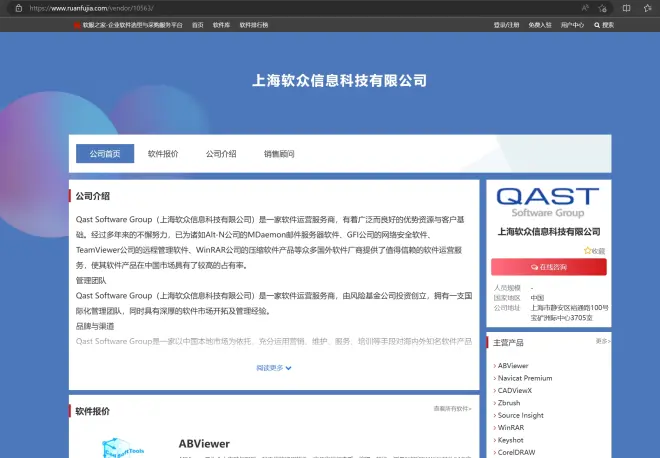Open 登录/注册 link in top navigation
Screen dimensions: 660x458
click(x=506, y=24)
